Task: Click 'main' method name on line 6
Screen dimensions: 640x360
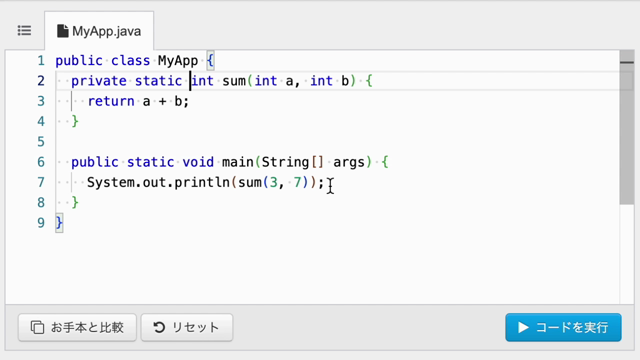Action: click(238, 162)
